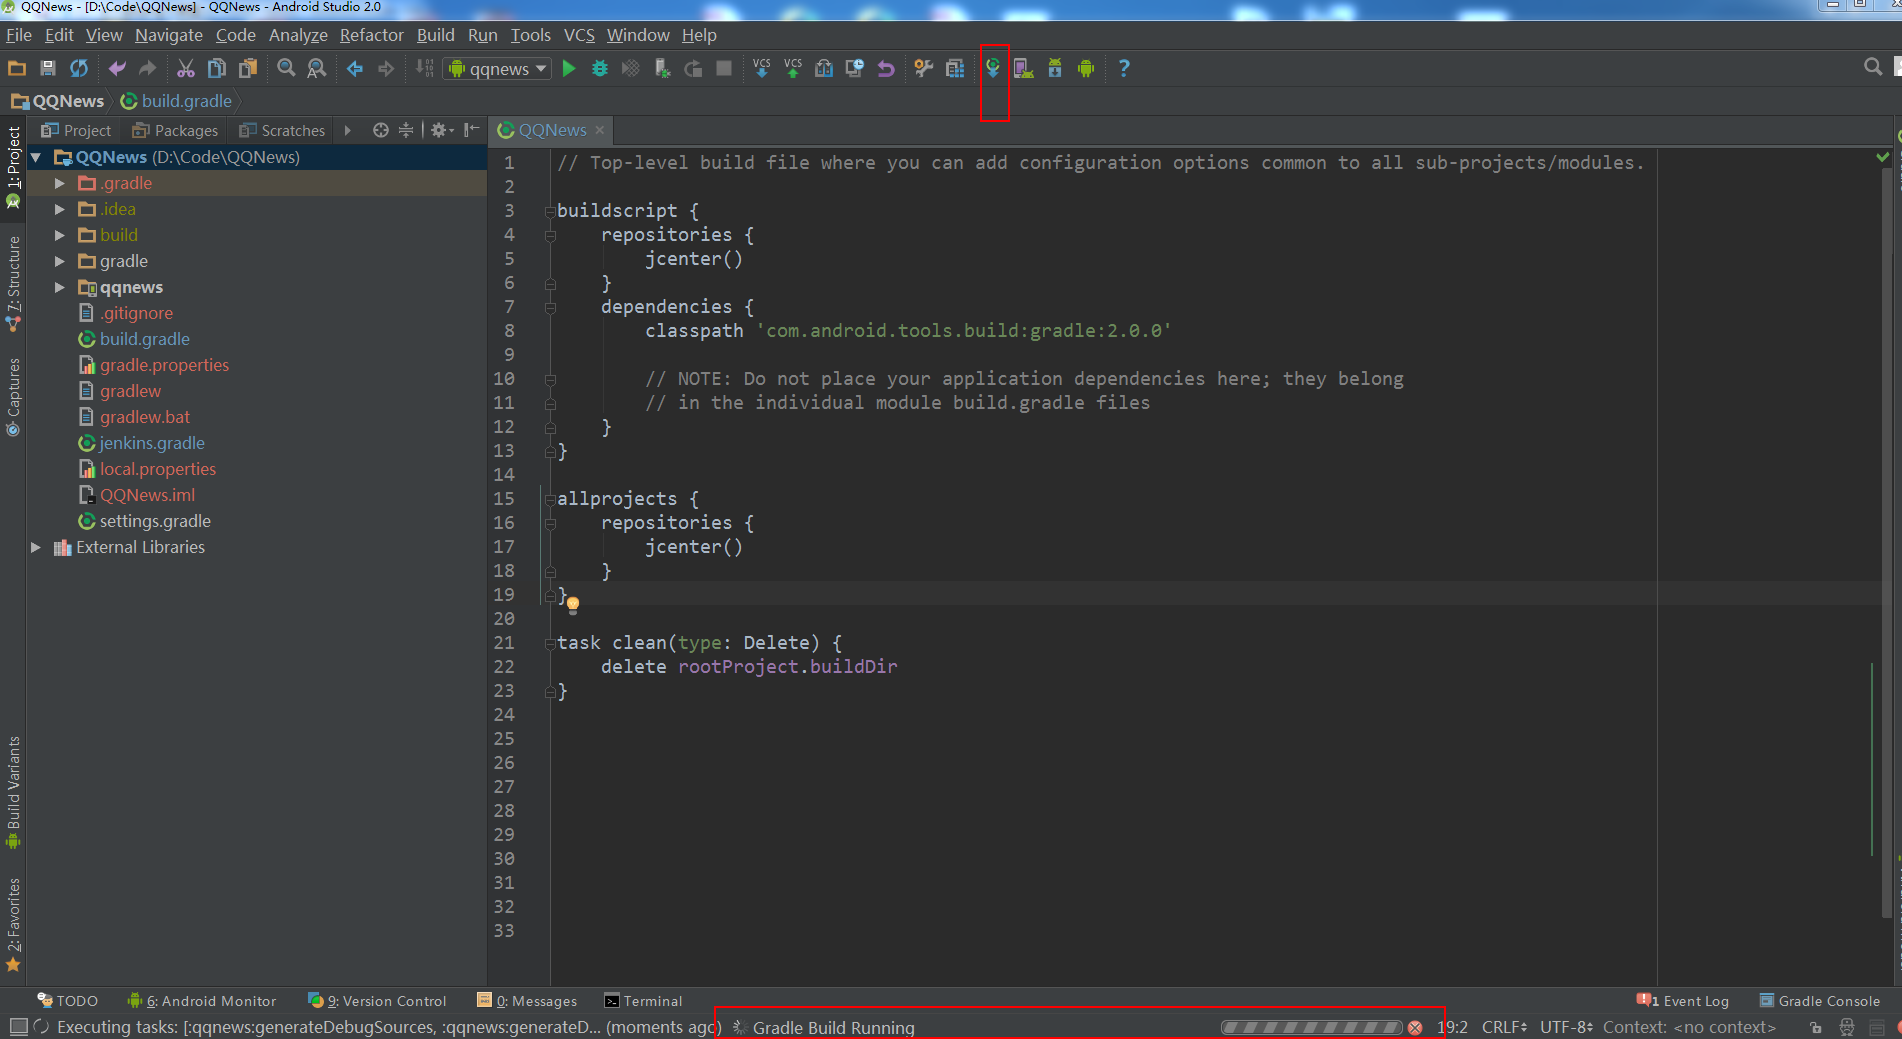Expand the .gradle folder
The height and width of the screenshot is (1039, 1902).
pyautogui.click(x=60, y=183)
